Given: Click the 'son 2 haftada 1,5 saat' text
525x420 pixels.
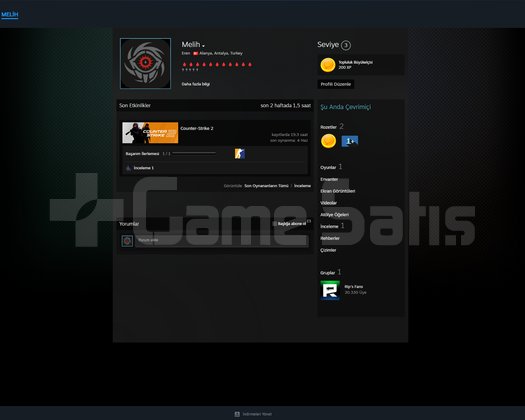Looking at the screenshot, I should (286, 106).
